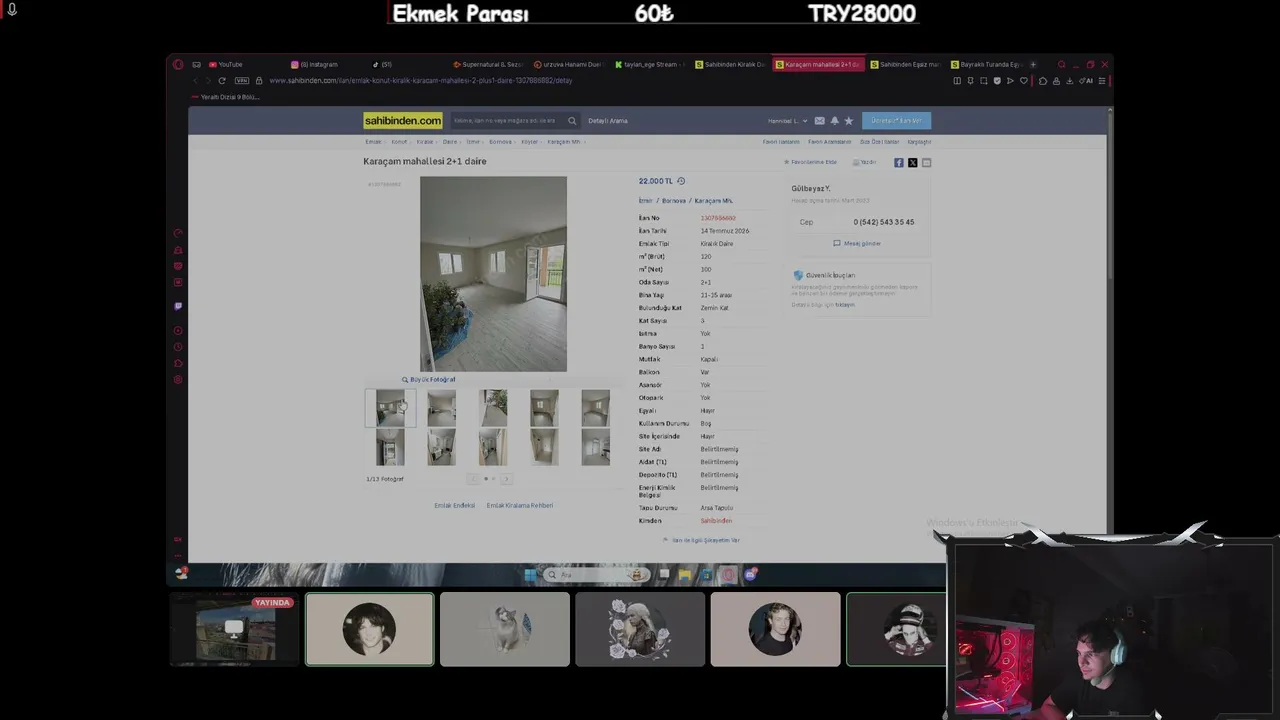Image resolution: width=1280 pixels, height=720 pixels.
Task: Click Büyük Fotoğraf link
Action: click(x=428, y=379)
